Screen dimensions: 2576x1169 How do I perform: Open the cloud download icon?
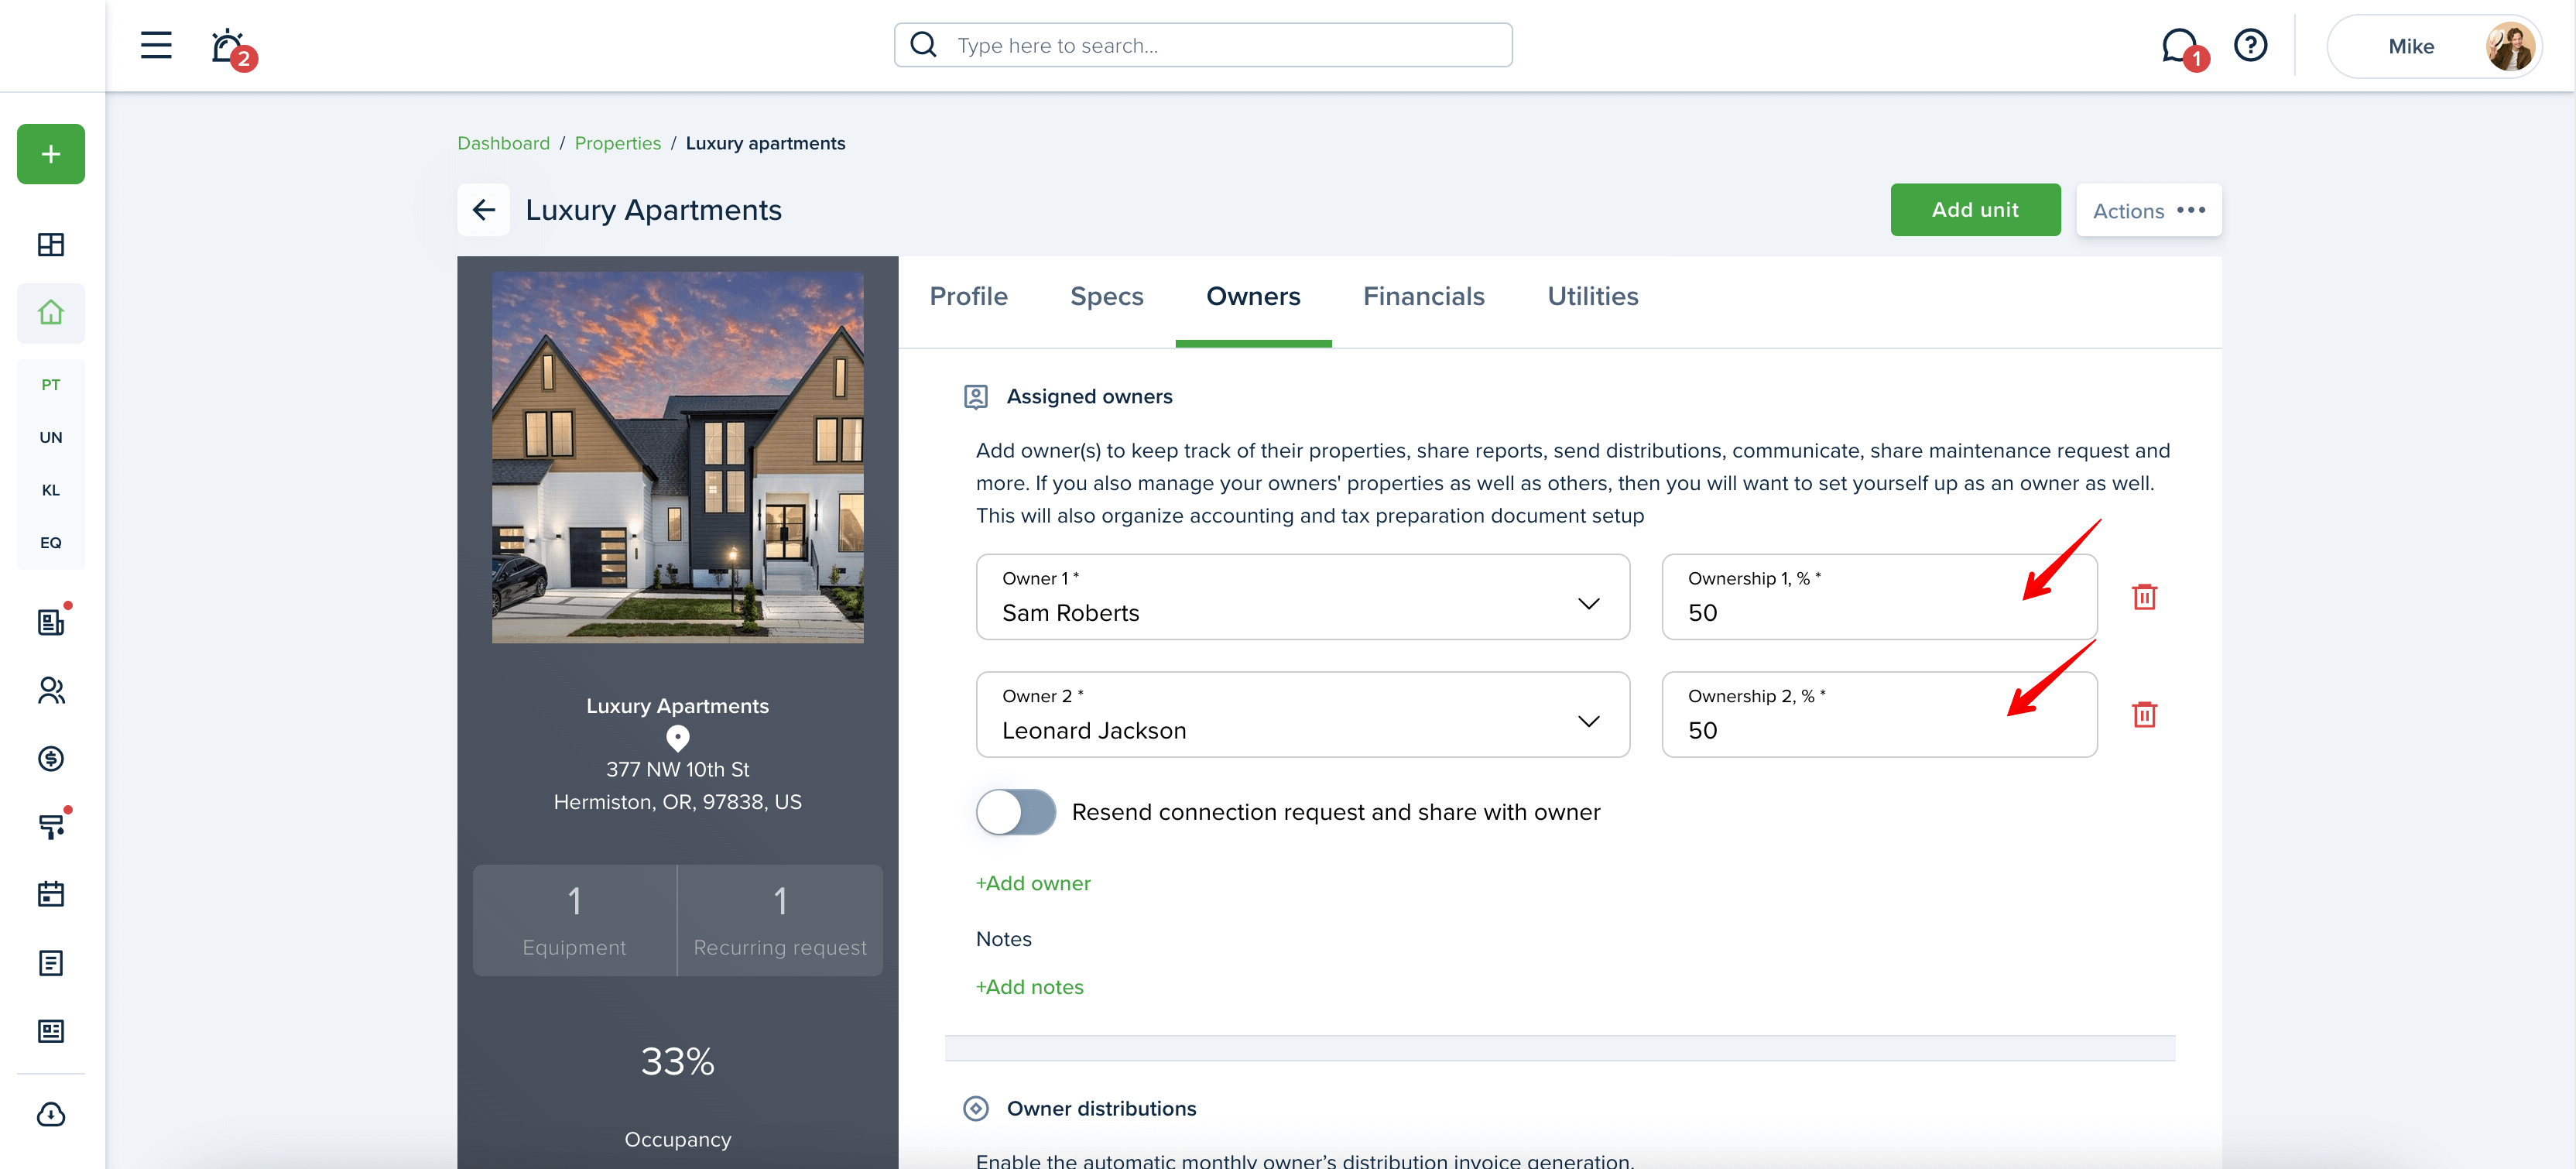[51, 1114]
